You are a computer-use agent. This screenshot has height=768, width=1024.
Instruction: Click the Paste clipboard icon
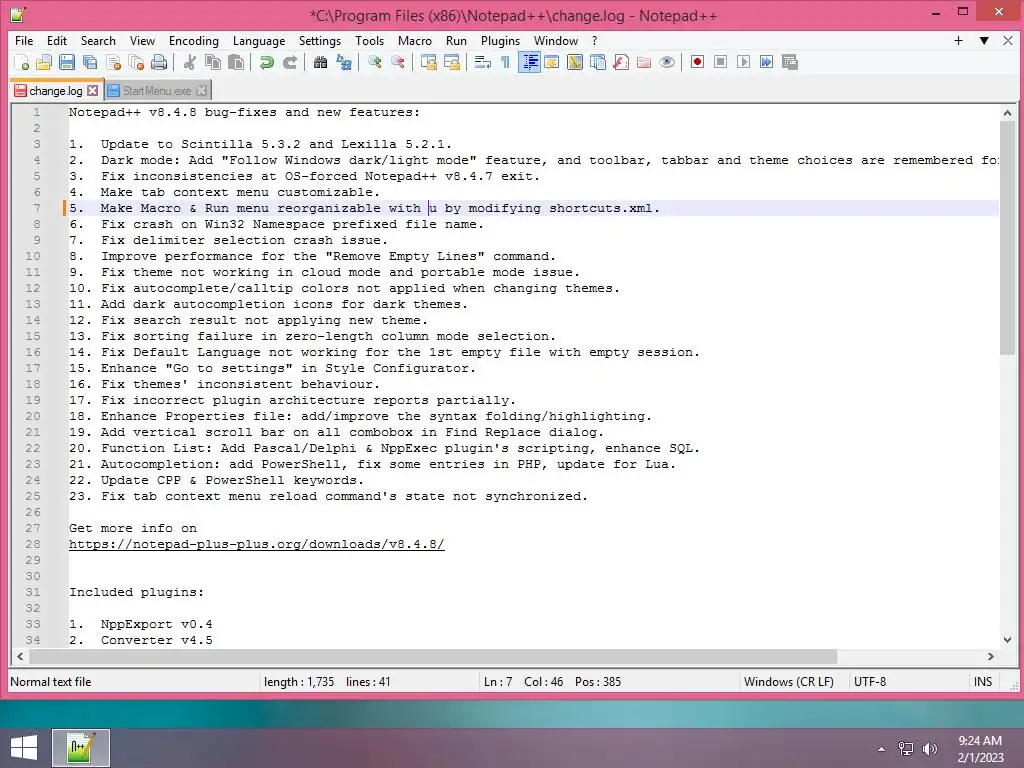coord(236,62)
